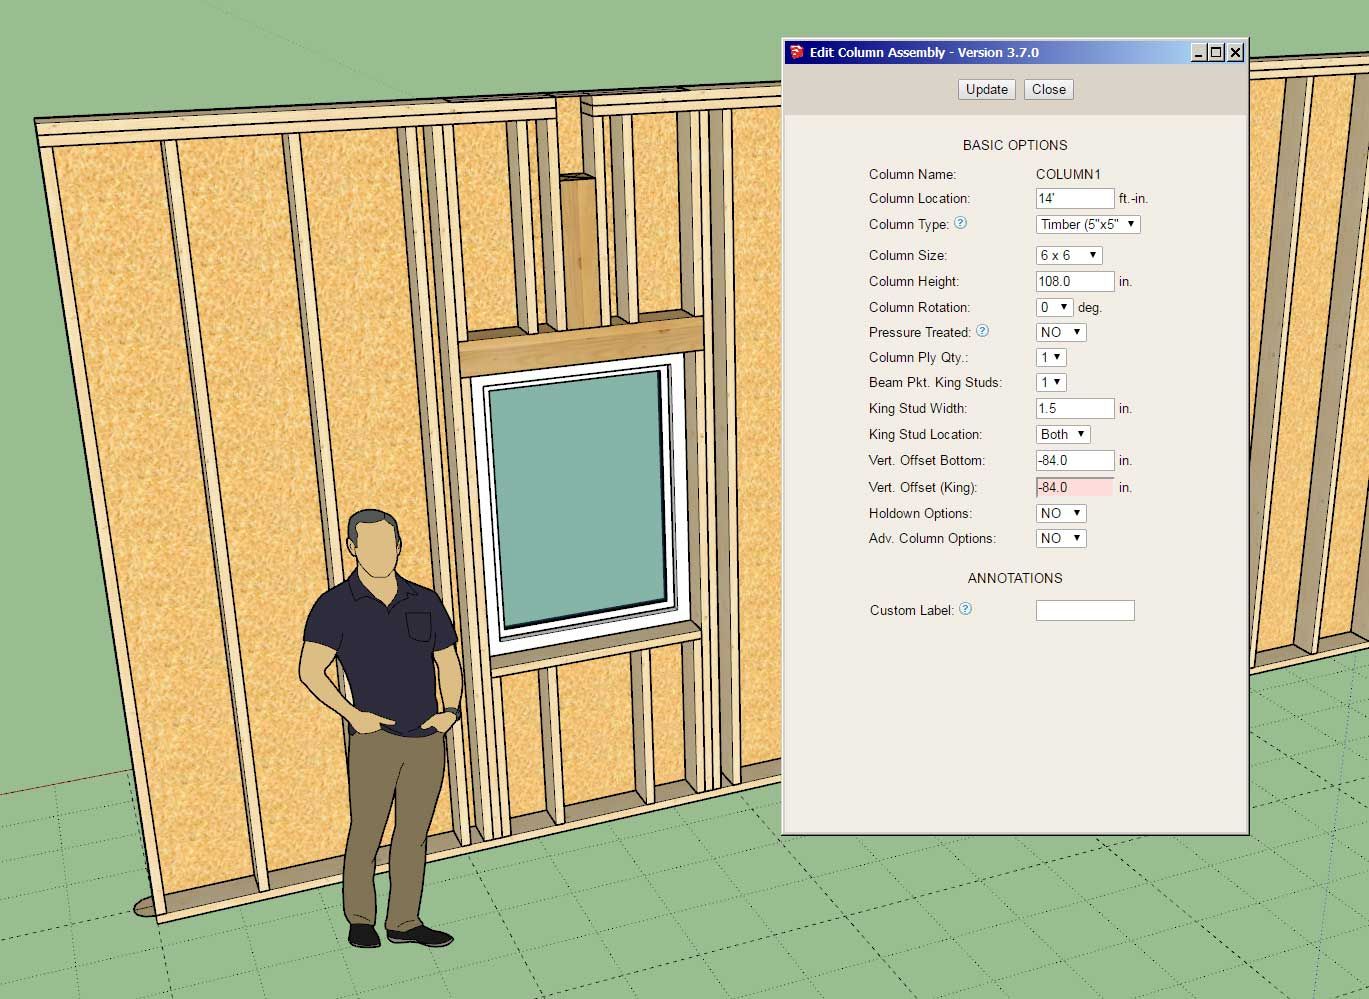Click the BASIC OPTIONS heading
Image resolution: width=1369 pixels, height=999 pixels.
pyautogui.click(x=1015, y=145)
